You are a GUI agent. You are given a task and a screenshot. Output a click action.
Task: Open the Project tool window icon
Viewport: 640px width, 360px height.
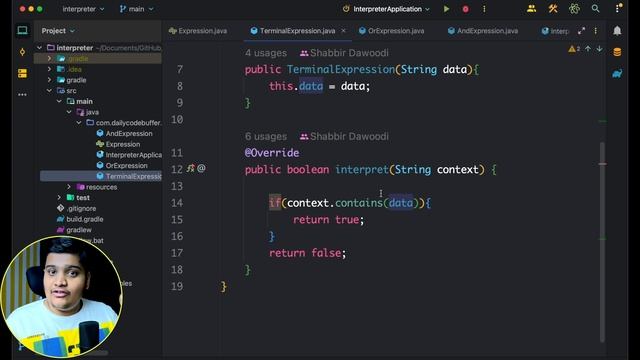(x=22, y=30)
